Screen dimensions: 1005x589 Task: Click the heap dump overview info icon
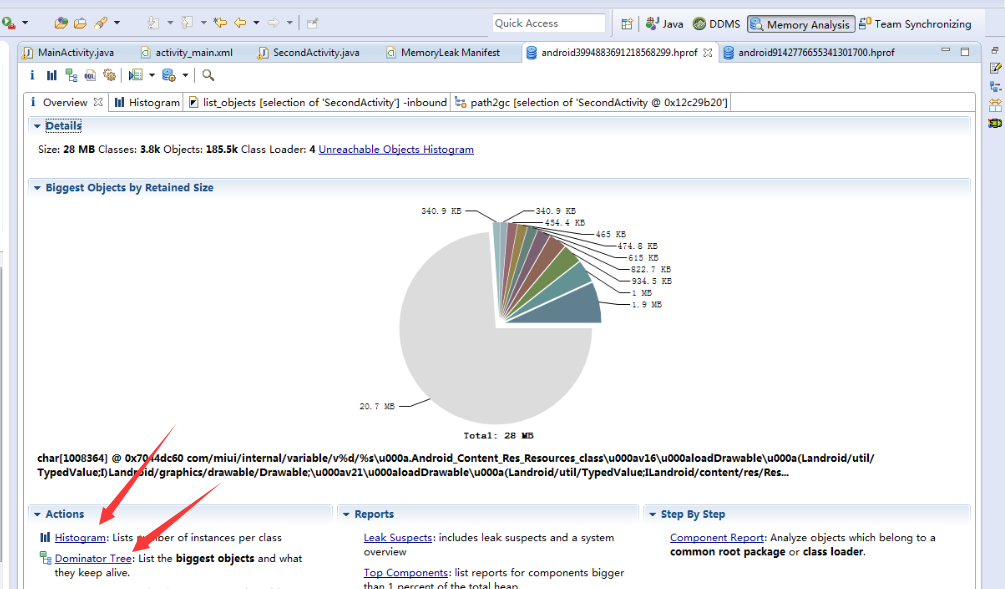click(32, 75)
